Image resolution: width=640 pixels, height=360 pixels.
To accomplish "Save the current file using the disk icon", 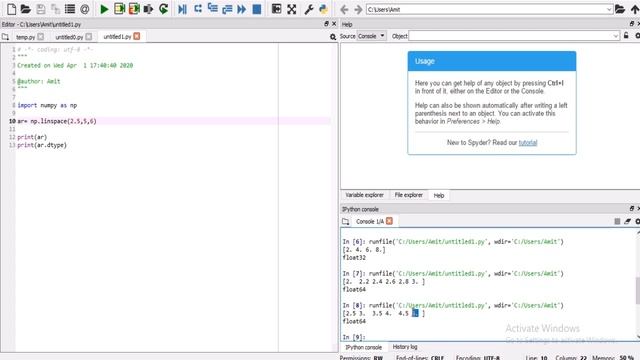I will click(x=41, y=9).
